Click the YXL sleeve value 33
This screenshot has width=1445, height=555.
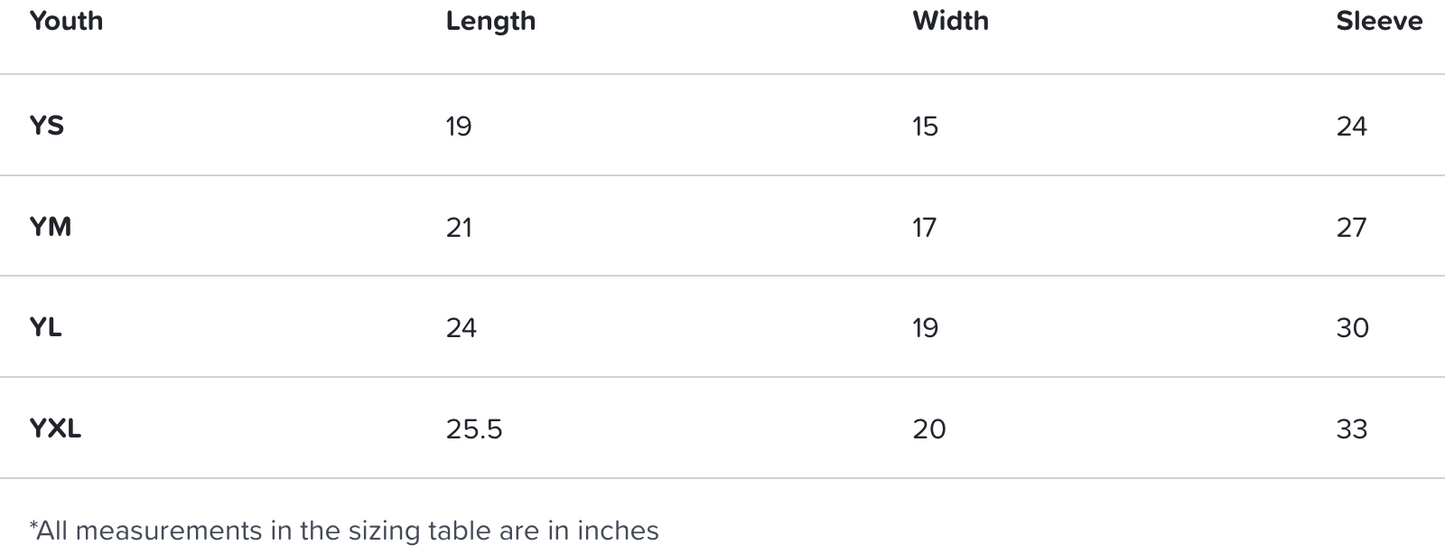tap(1351, 429)
